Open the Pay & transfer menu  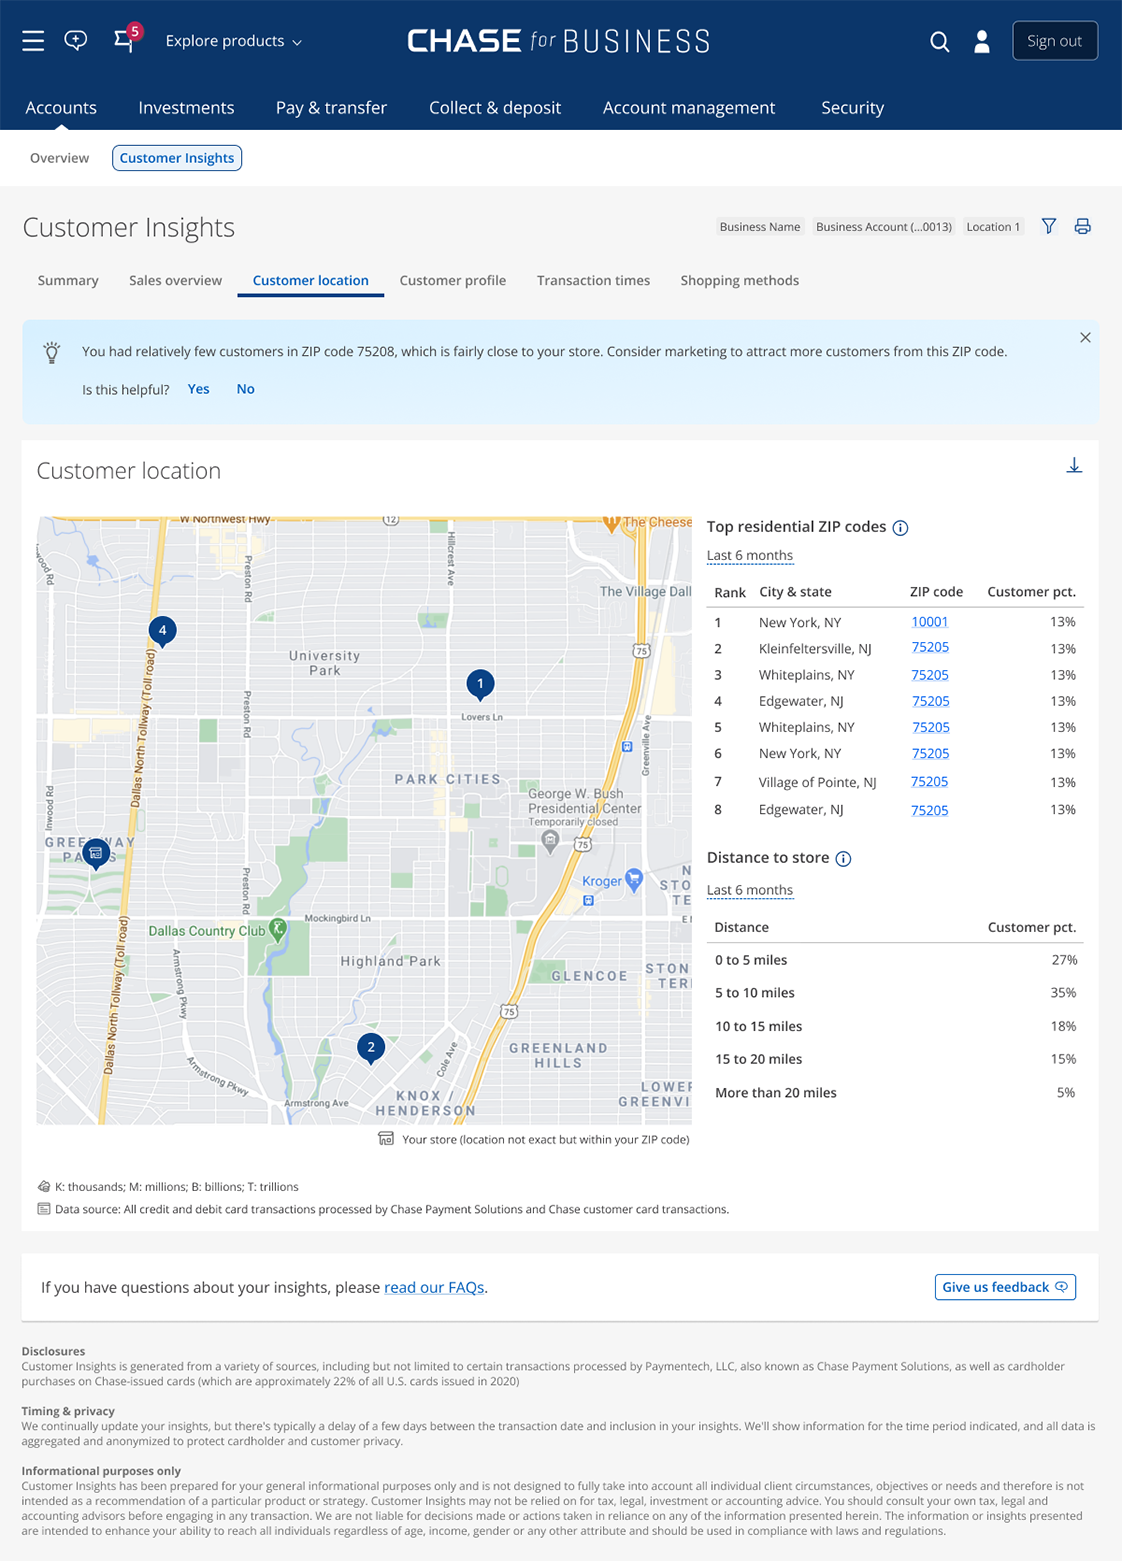click(331, 108)
